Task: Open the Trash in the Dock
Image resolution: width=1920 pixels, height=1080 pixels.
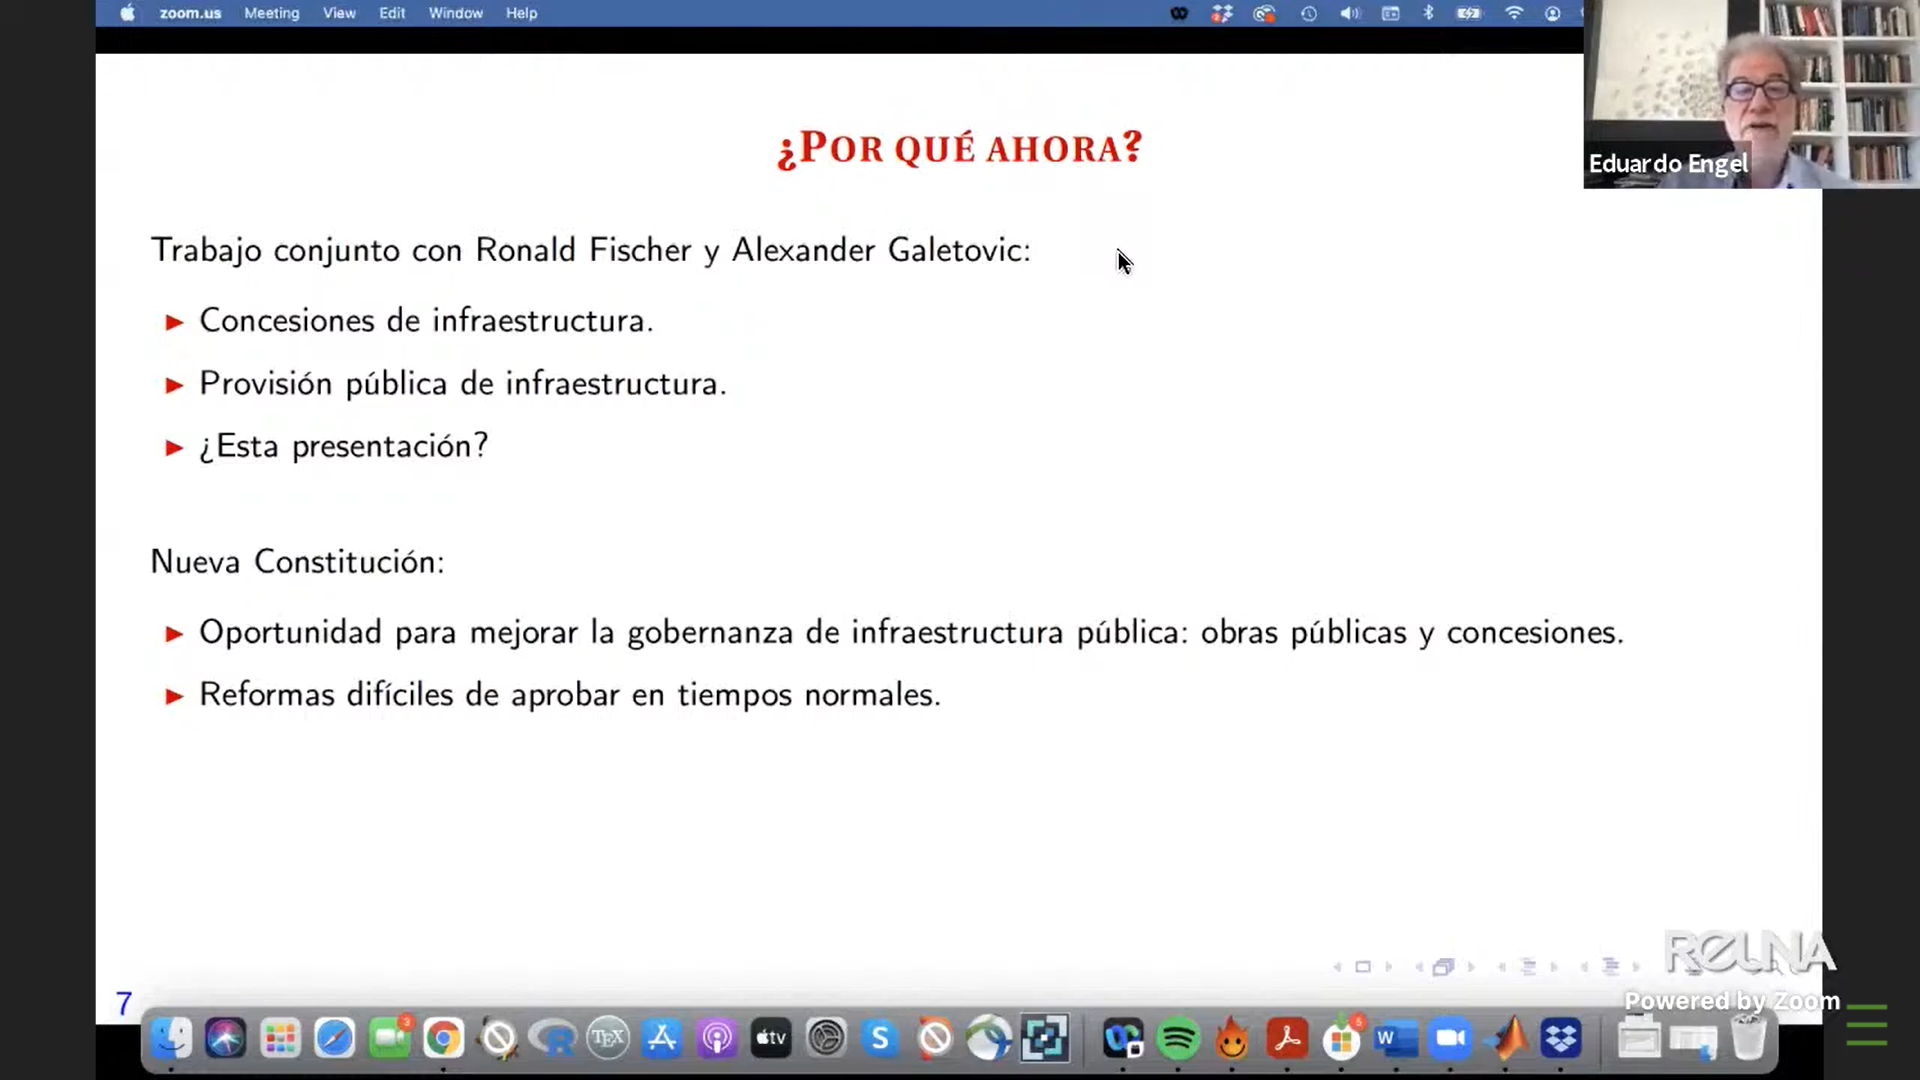Action: (x=1748, y=1039)
